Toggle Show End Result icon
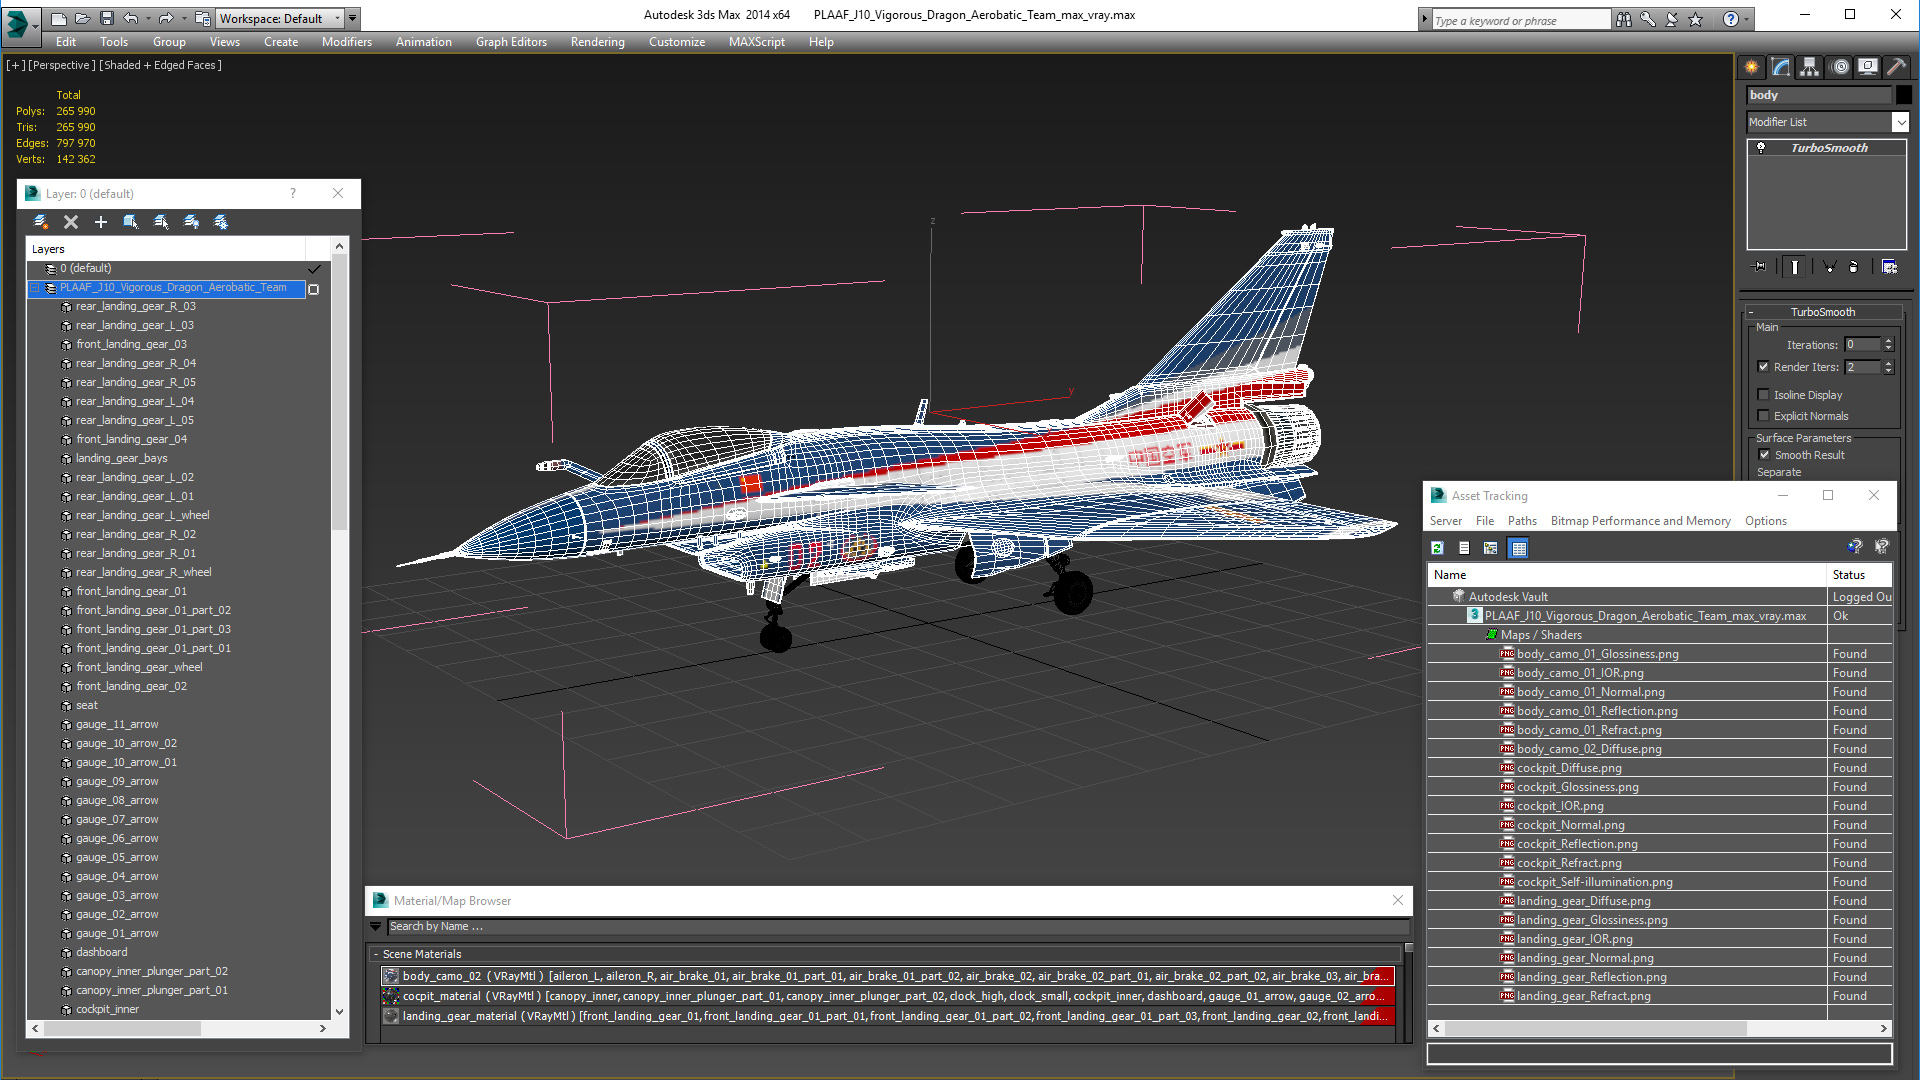Screen dimensions: 1920x1080 click(1795, 267)
